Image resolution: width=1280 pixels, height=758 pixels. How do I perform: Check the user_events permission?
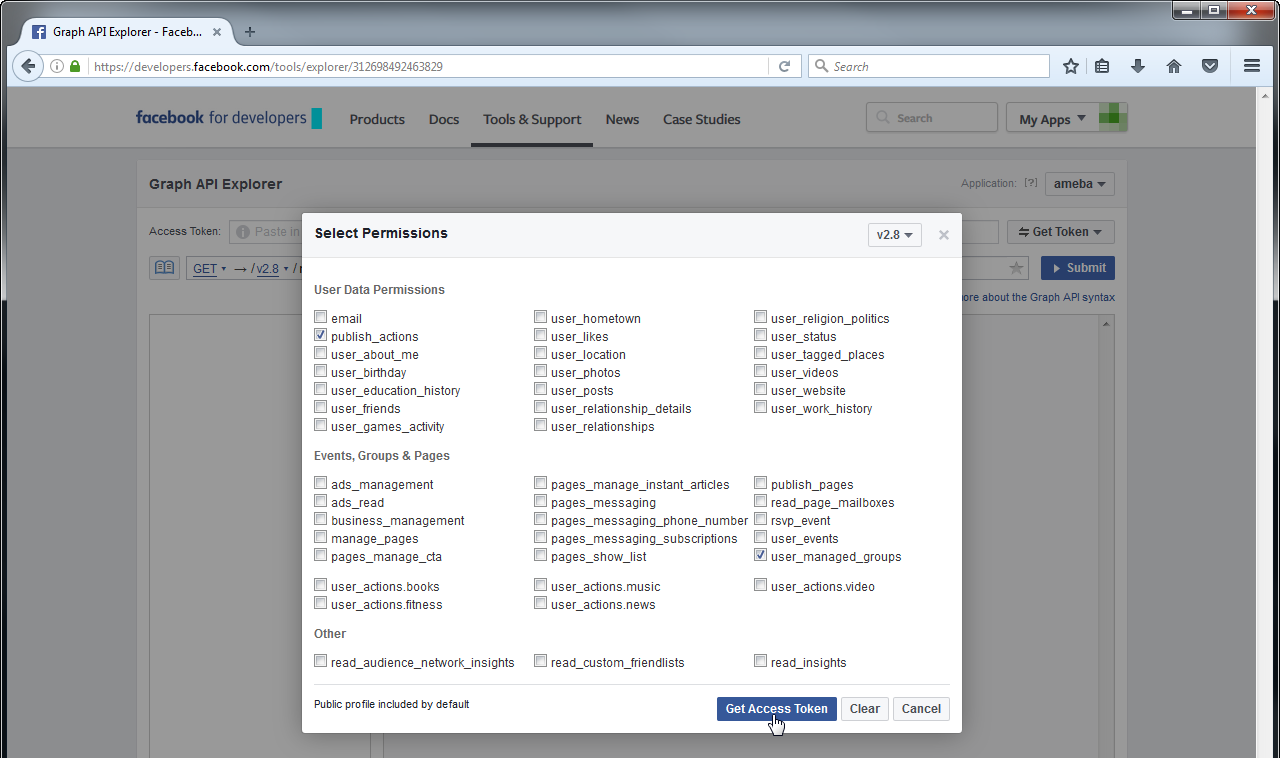tap(760, 538)
